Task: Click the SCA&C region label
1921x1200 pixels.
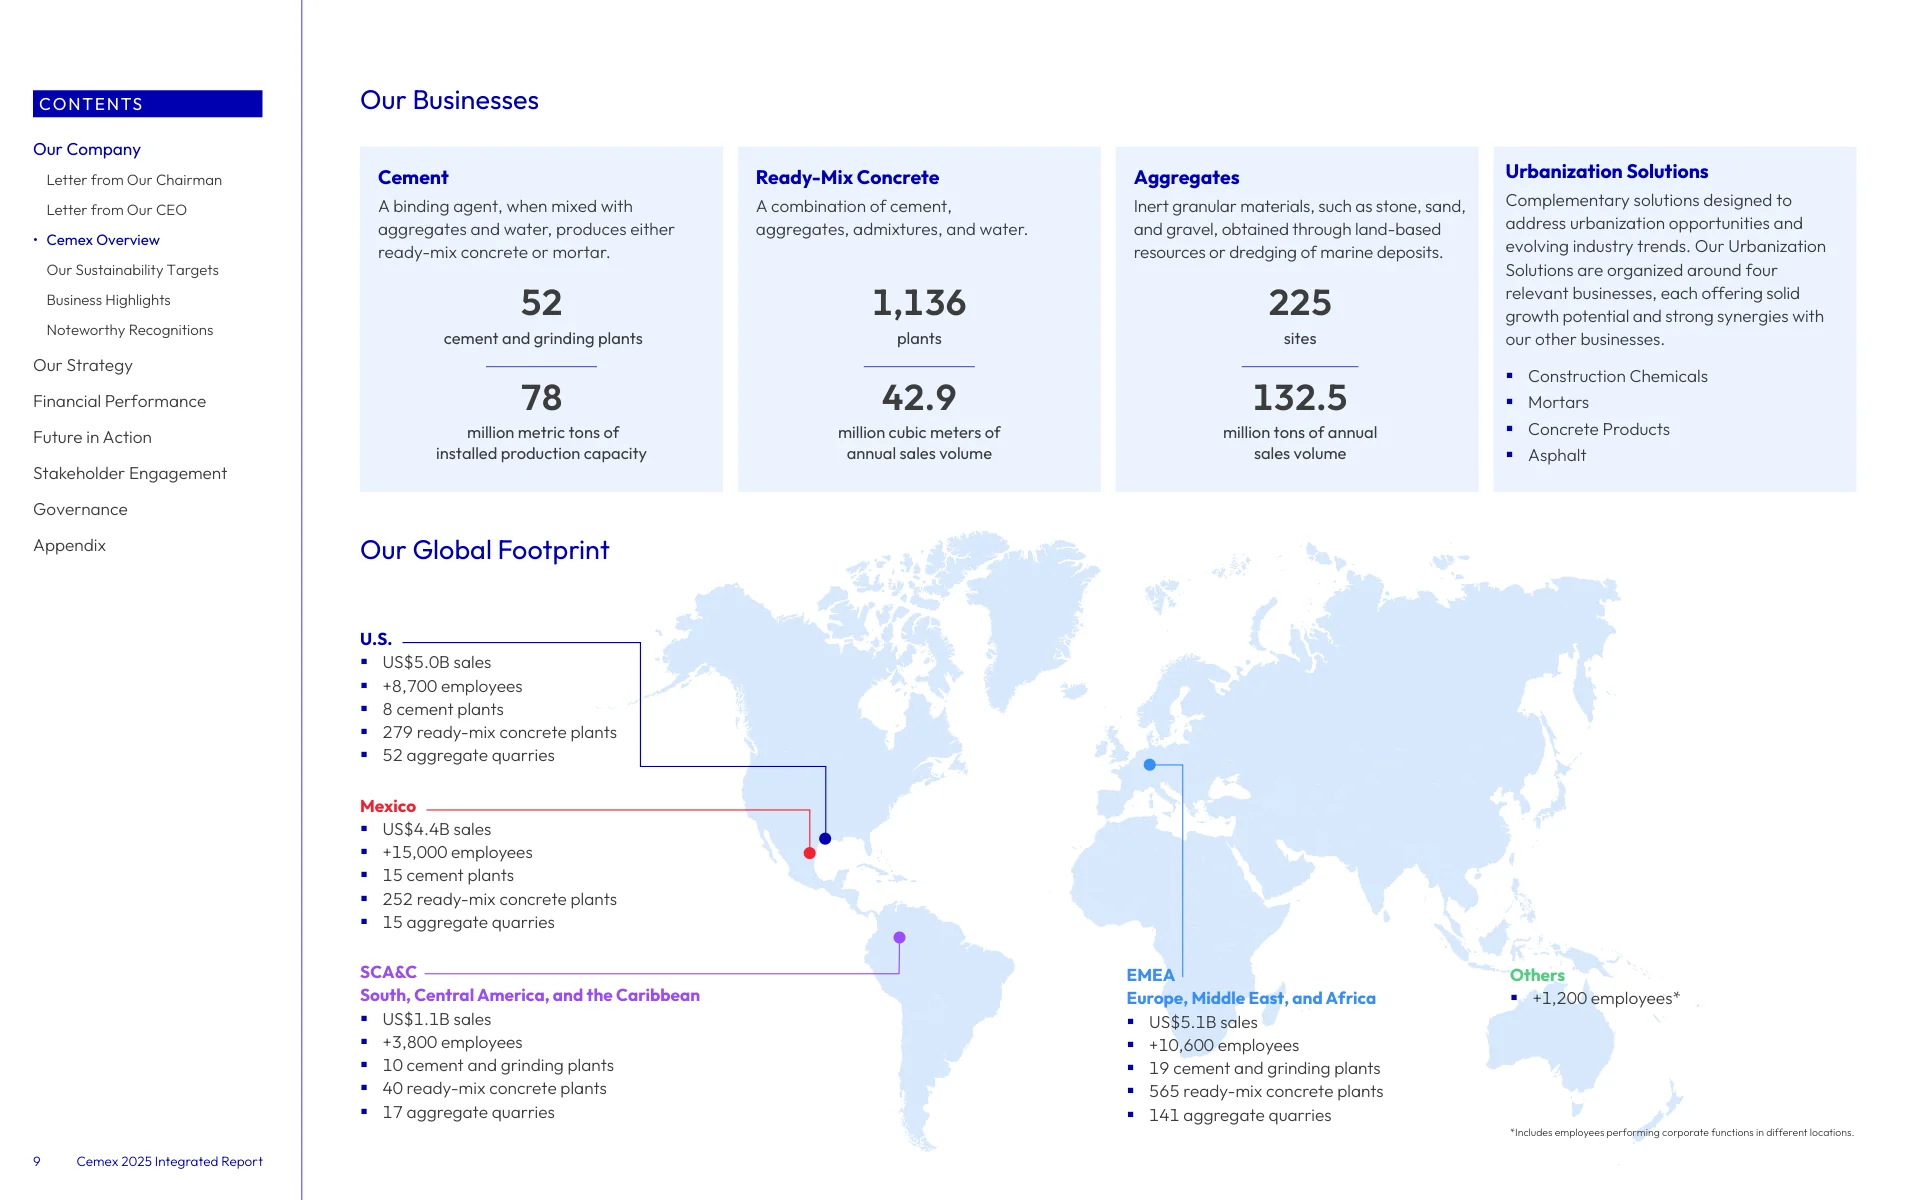Action: [388, 973]
